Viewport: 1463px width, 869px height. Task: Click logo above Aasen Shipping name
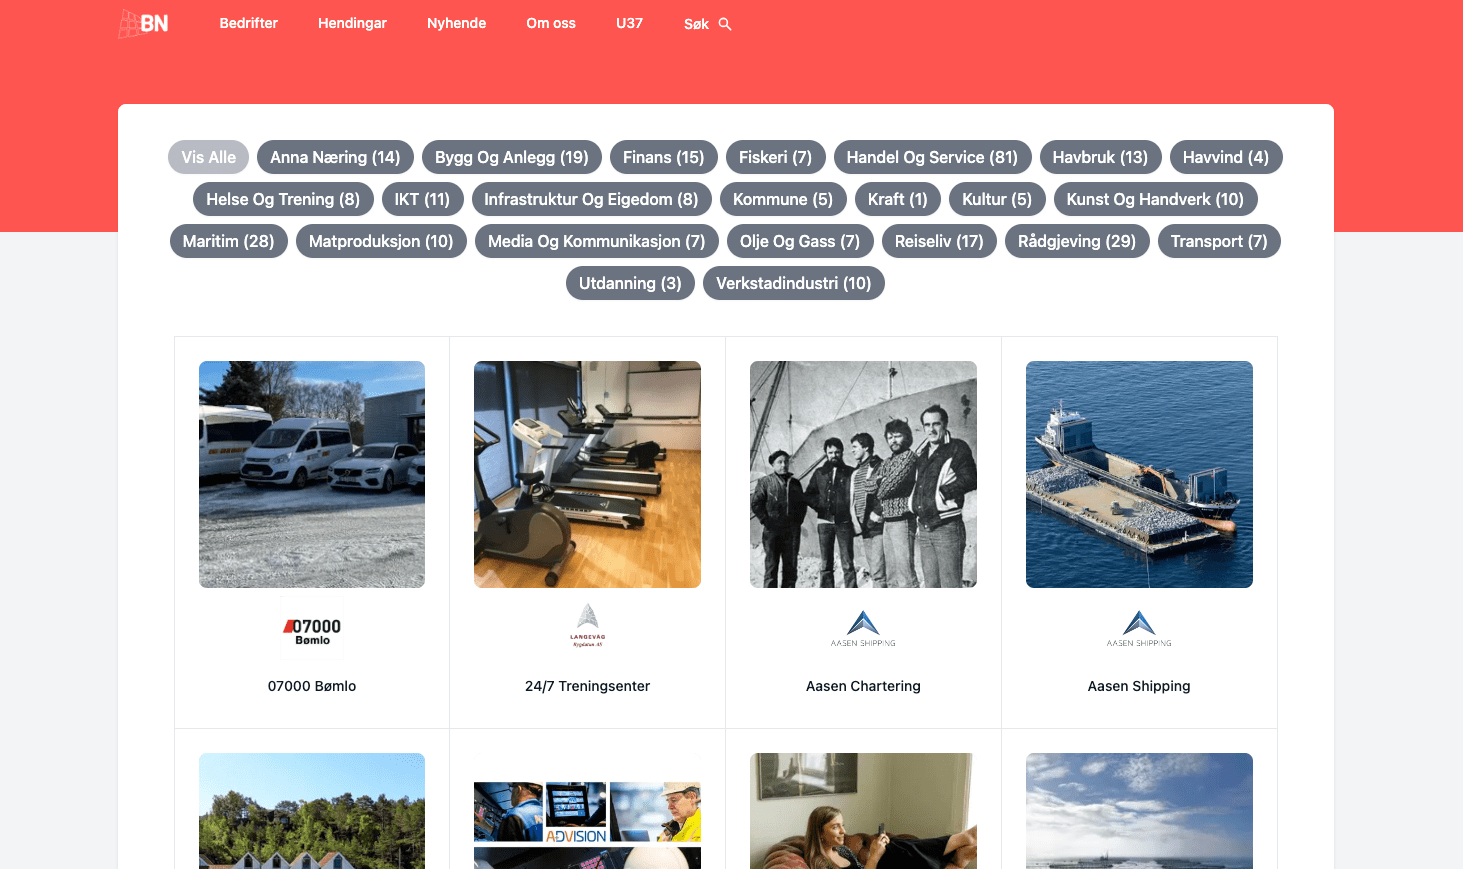(1139, 629)
